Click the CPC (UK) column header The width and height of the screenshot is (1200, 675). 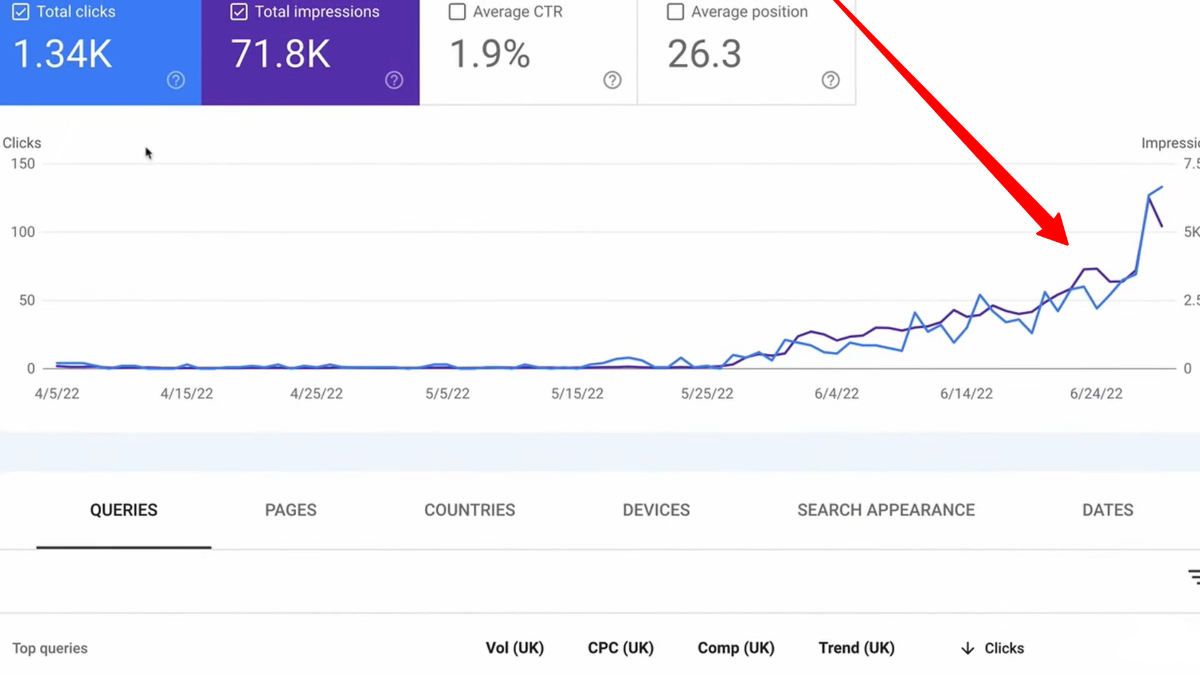click(621, 648)
